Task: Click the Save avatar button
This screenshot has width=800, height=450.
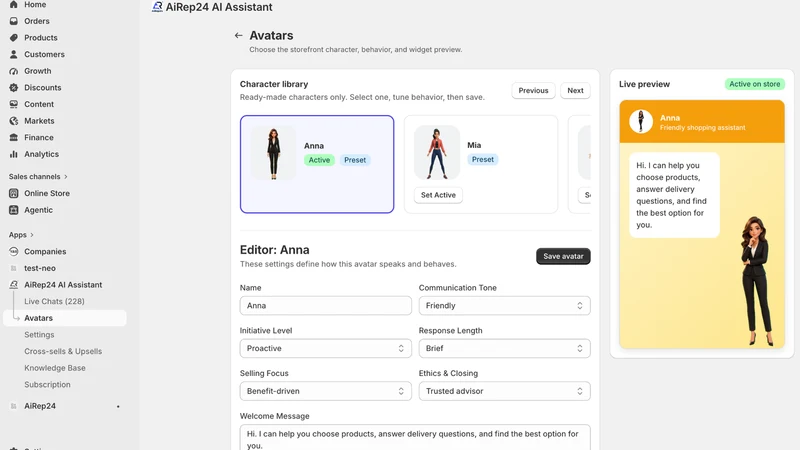Action: (x=563, y=256)
